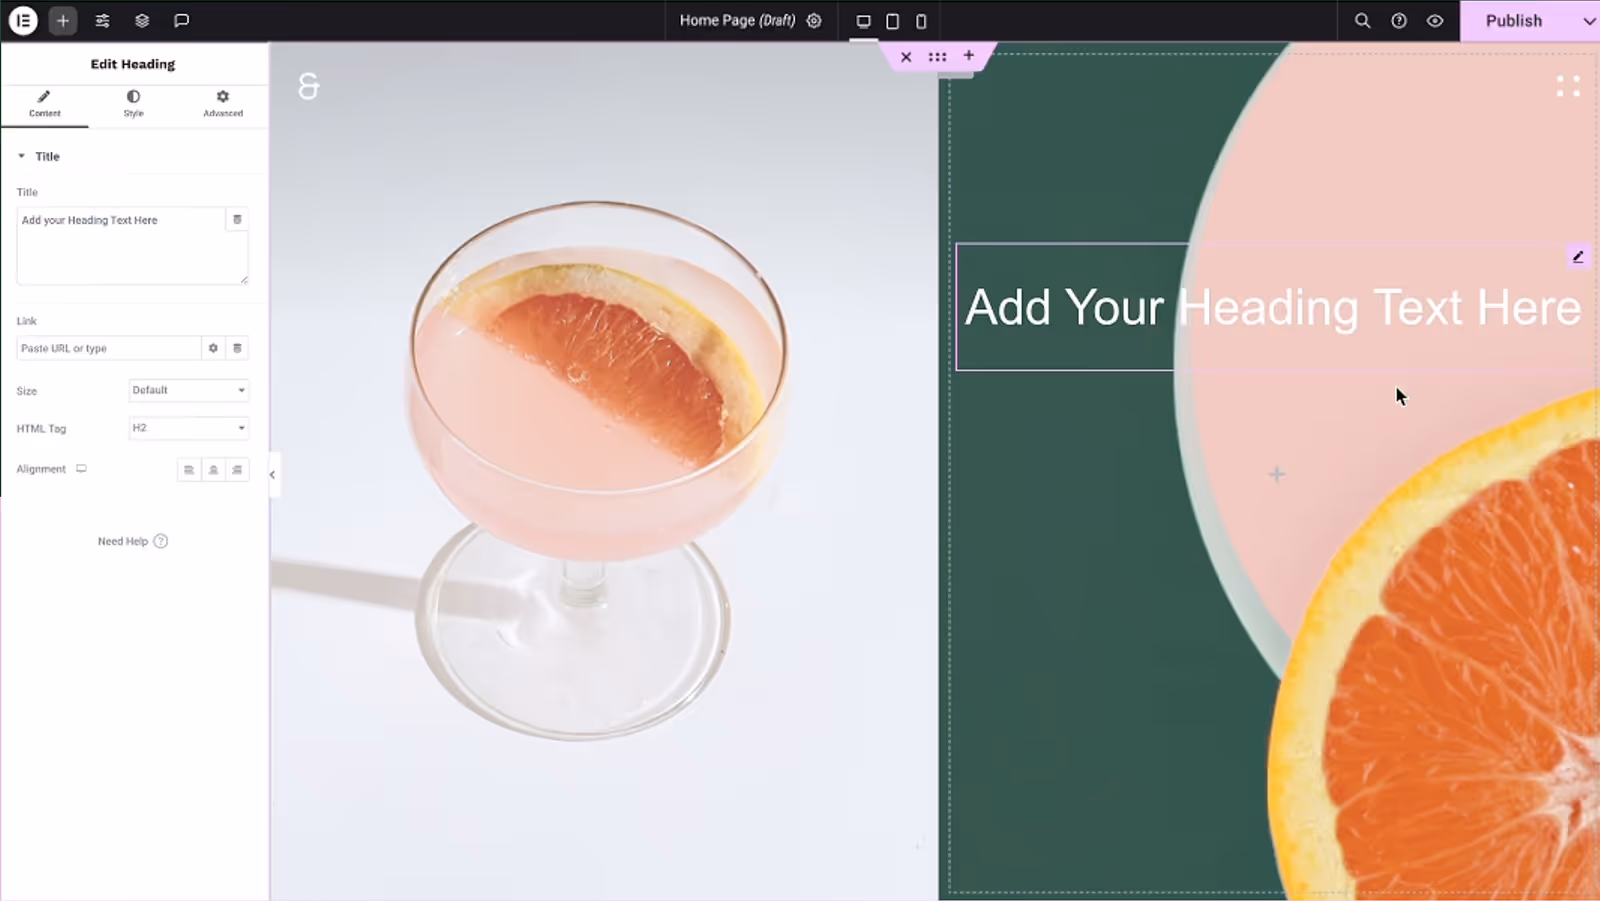1600x901 pixels.
Task: Switch to mobile preview mode
Action: tap(921, 20)
